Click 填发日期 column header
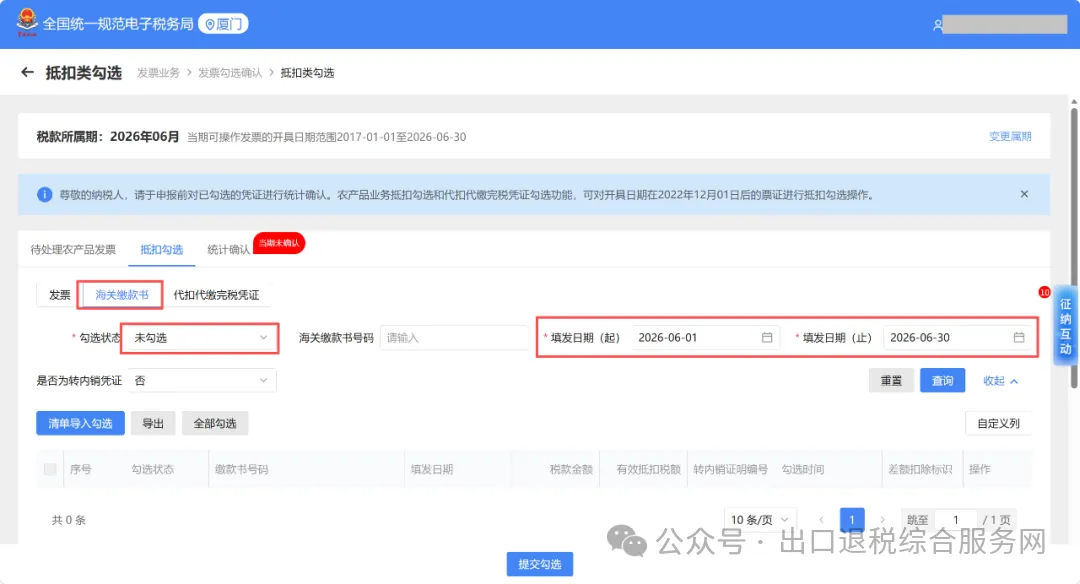Image resolution: width=1080 pixels, height=584 pixels. pyautogui.click(x=432, y=469)
